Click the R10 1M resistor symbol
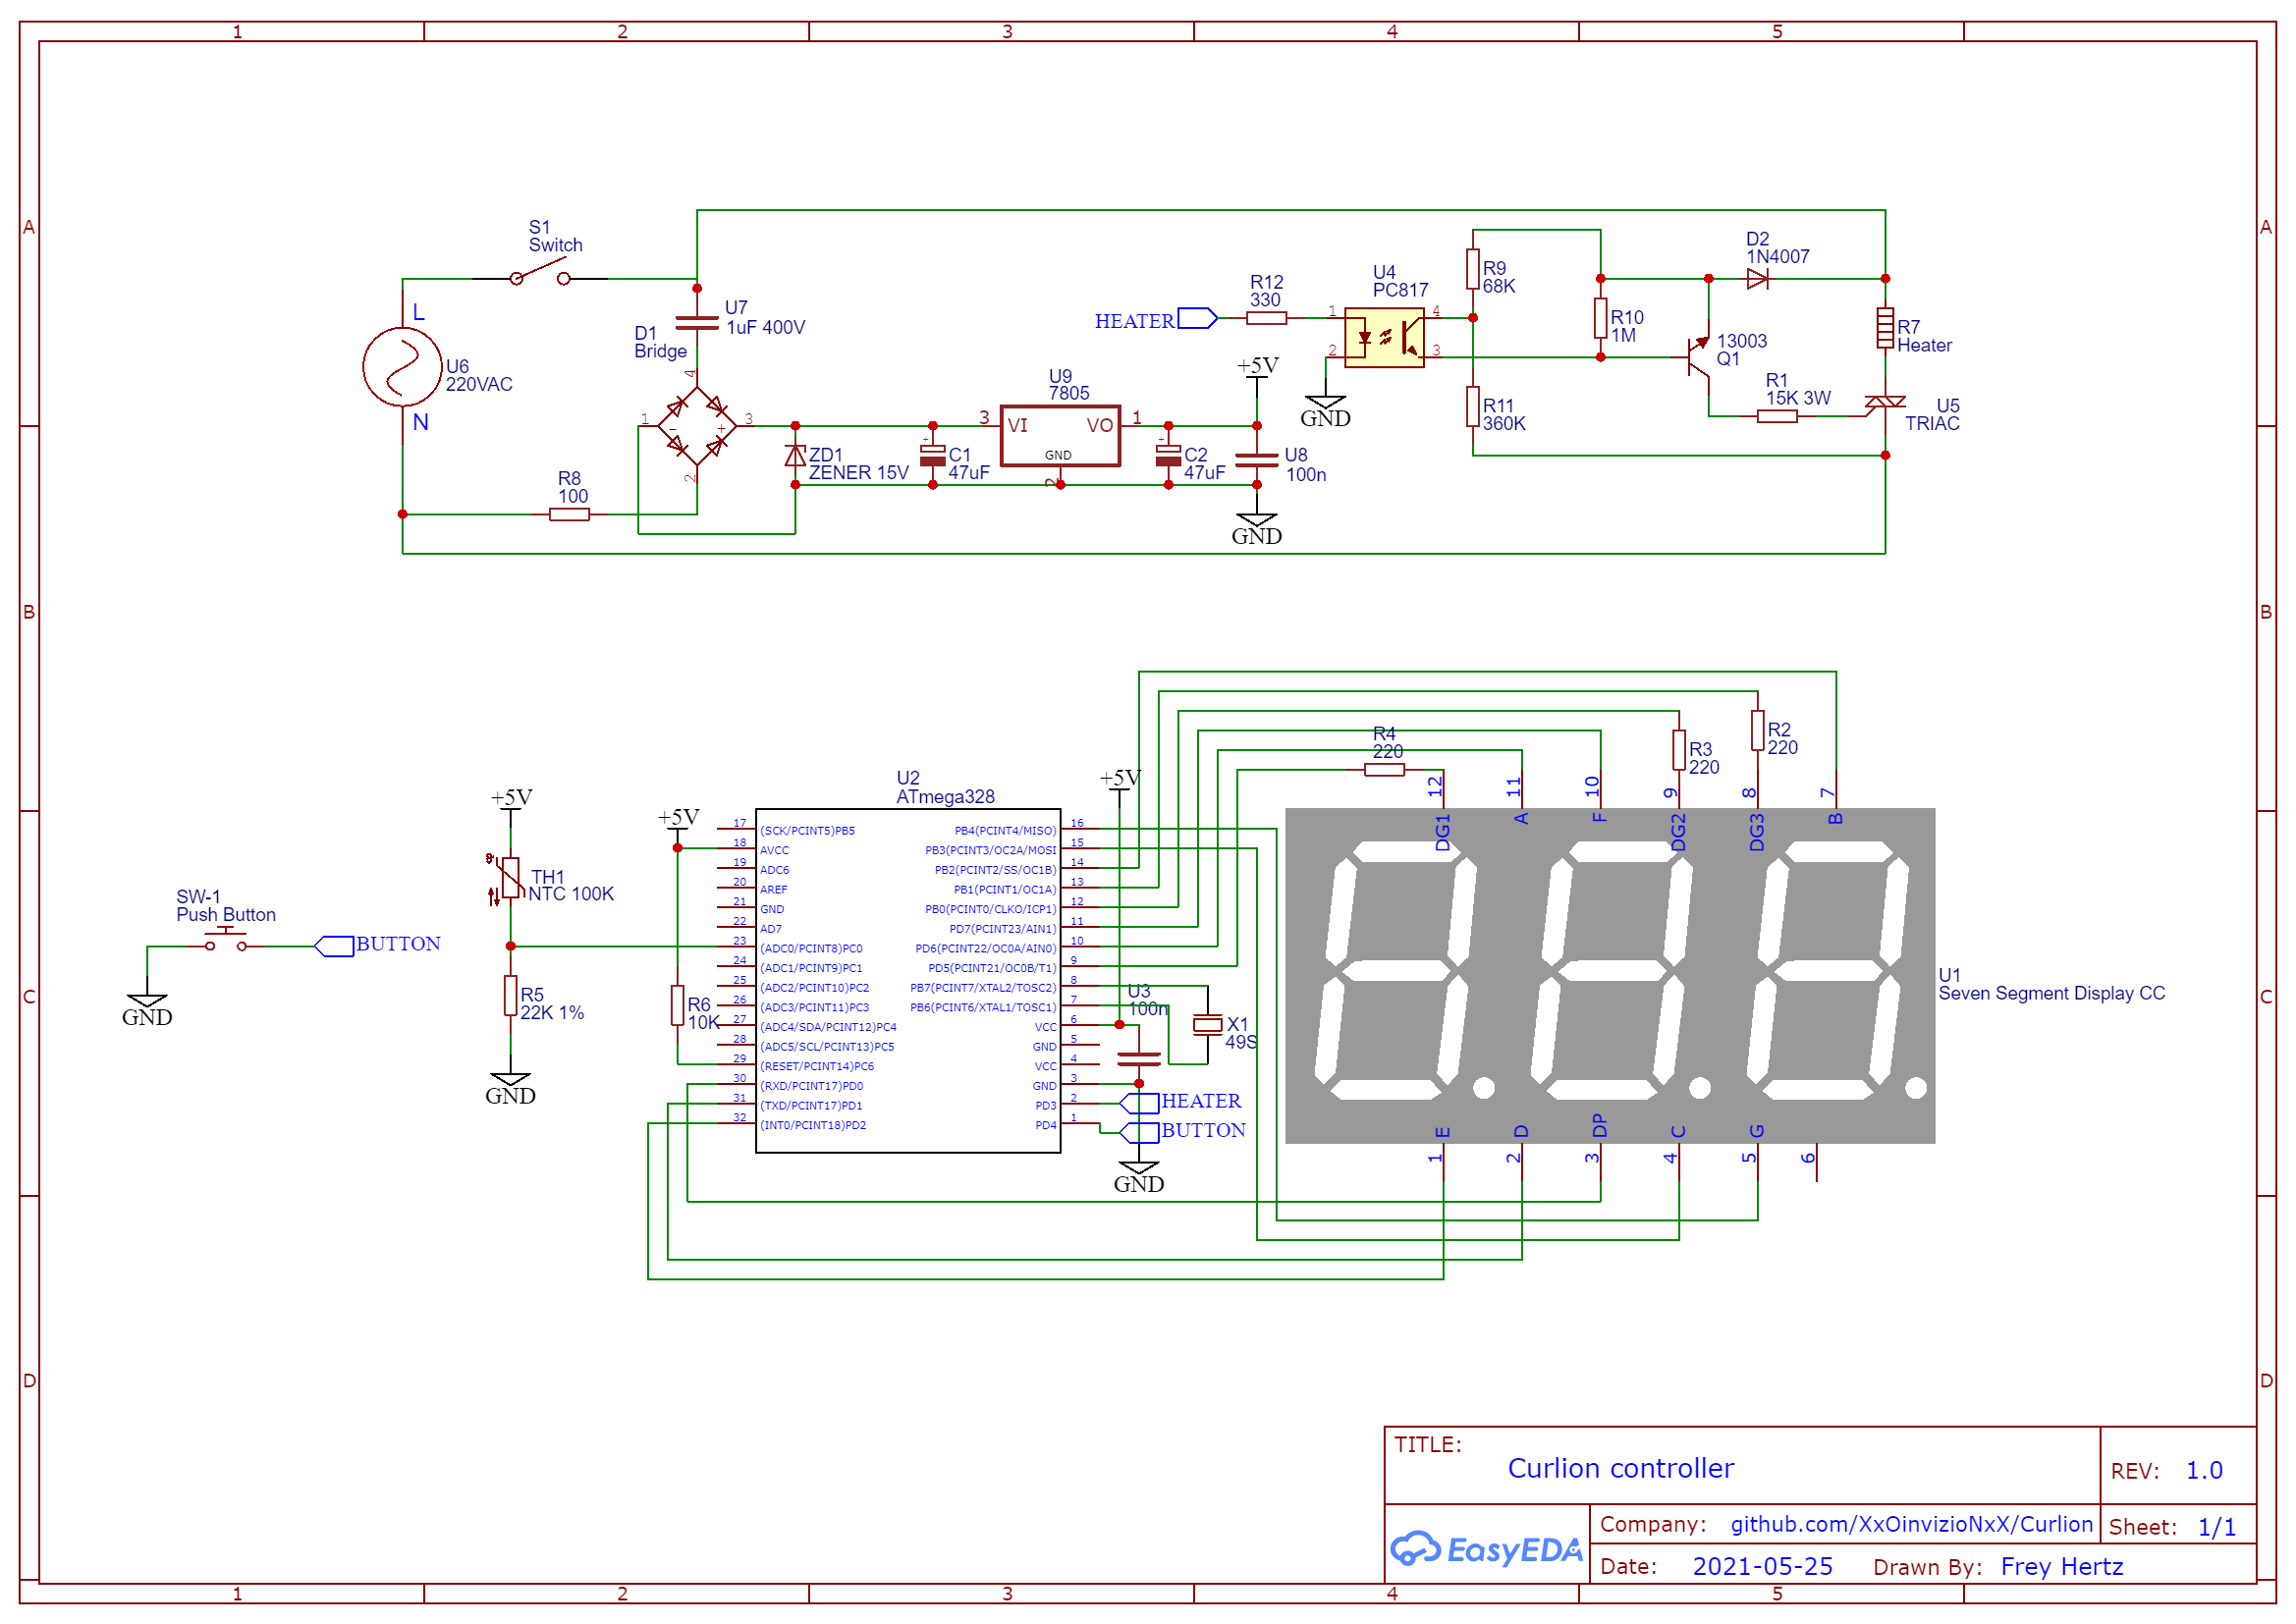The width and height of the screenshot is (2296, 1624). coord(1600,318)
